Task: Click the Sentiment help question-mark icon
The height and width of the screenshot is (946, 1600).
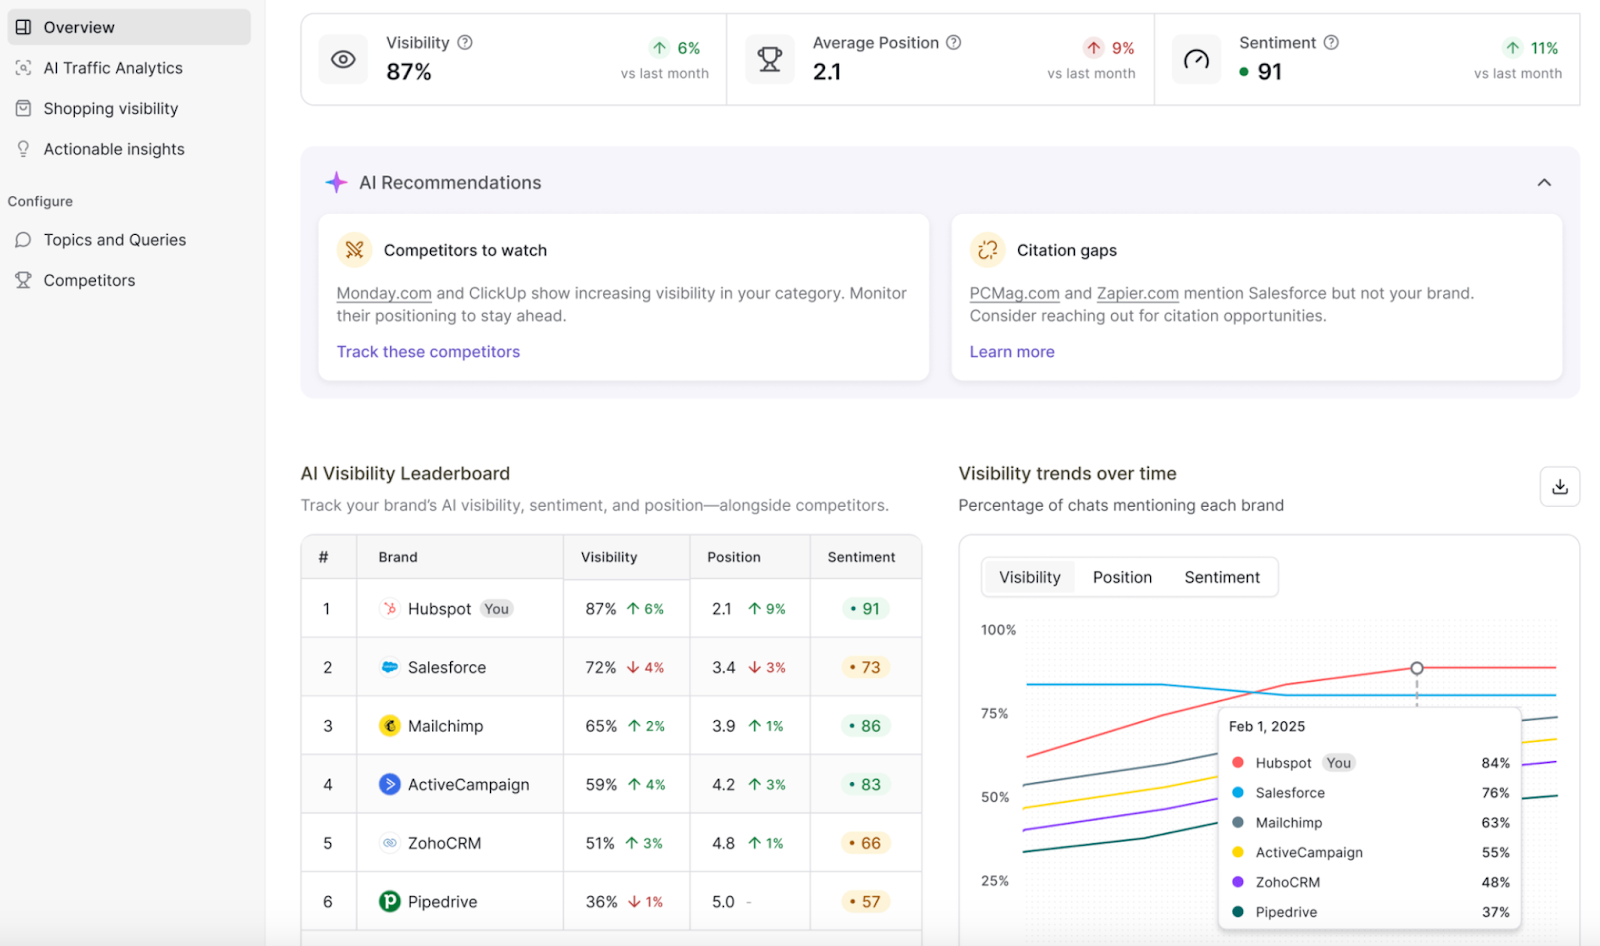Action: (1331, 43)
